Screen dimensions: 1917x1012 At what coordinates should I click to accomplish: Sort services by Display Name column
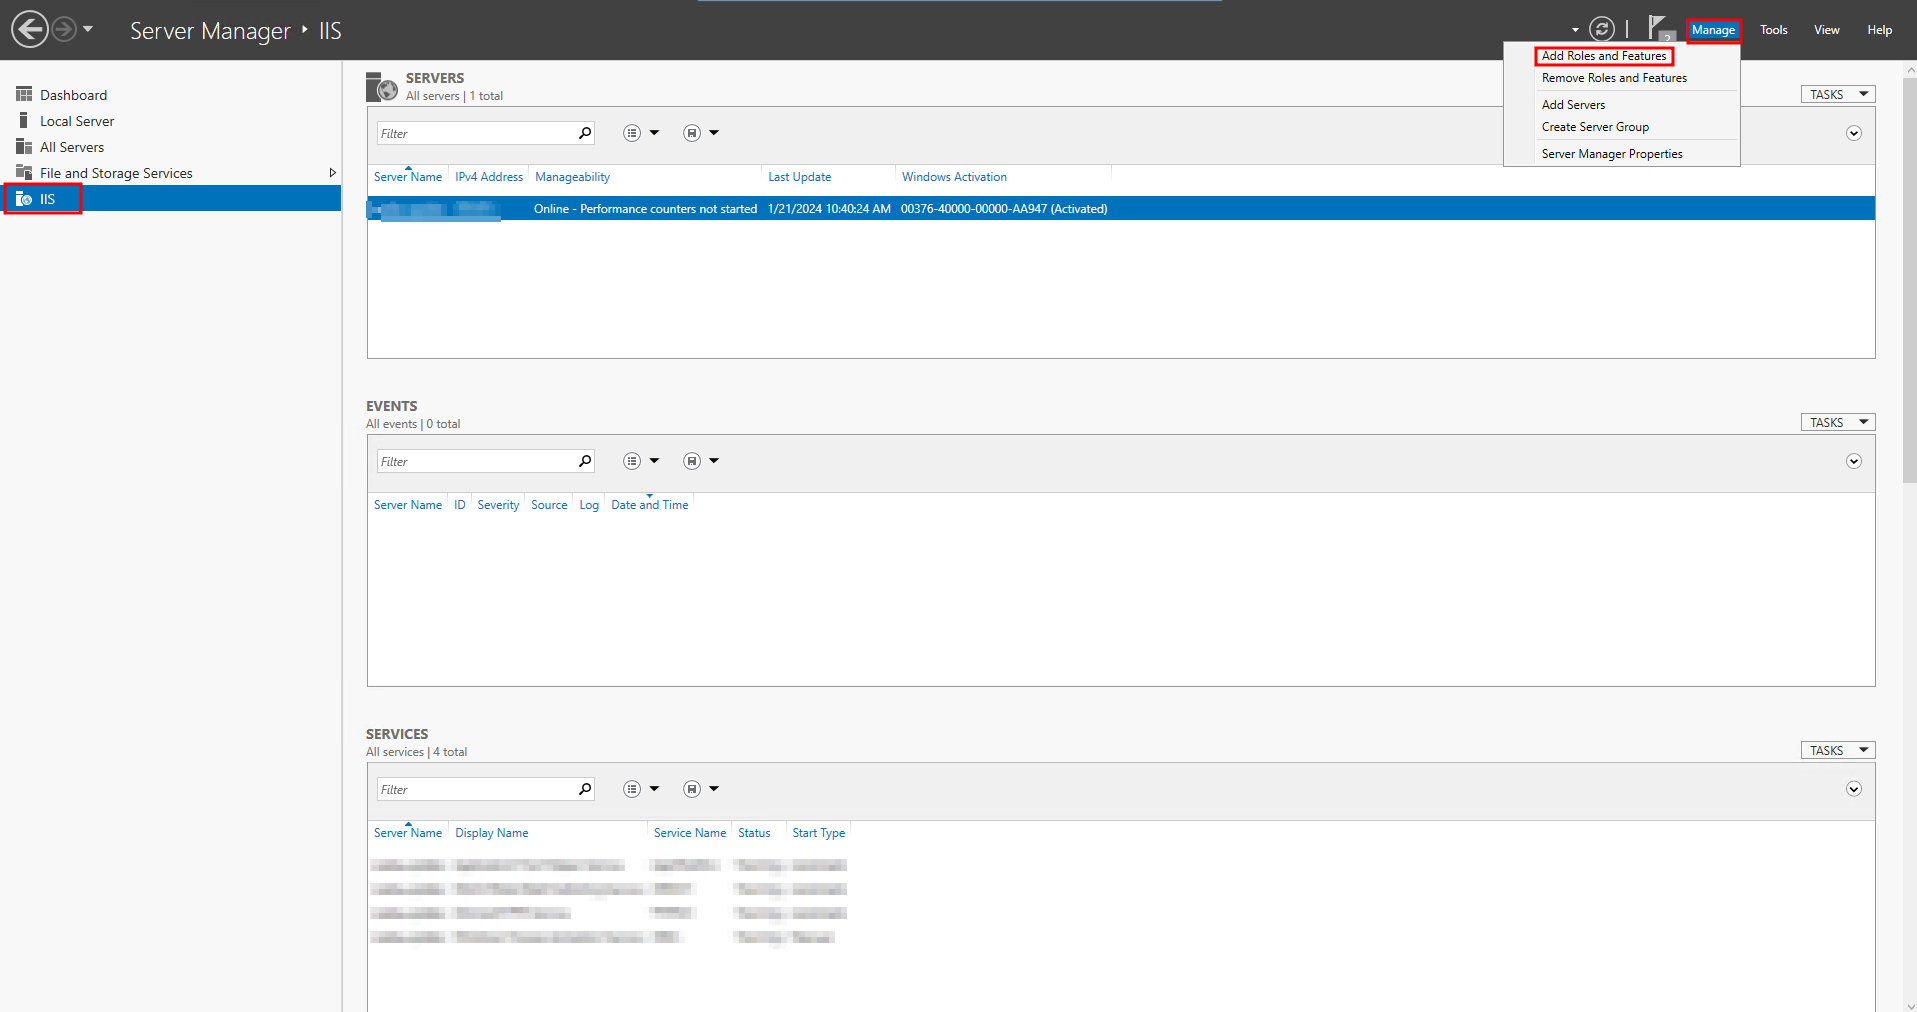(x=491, y=833)
